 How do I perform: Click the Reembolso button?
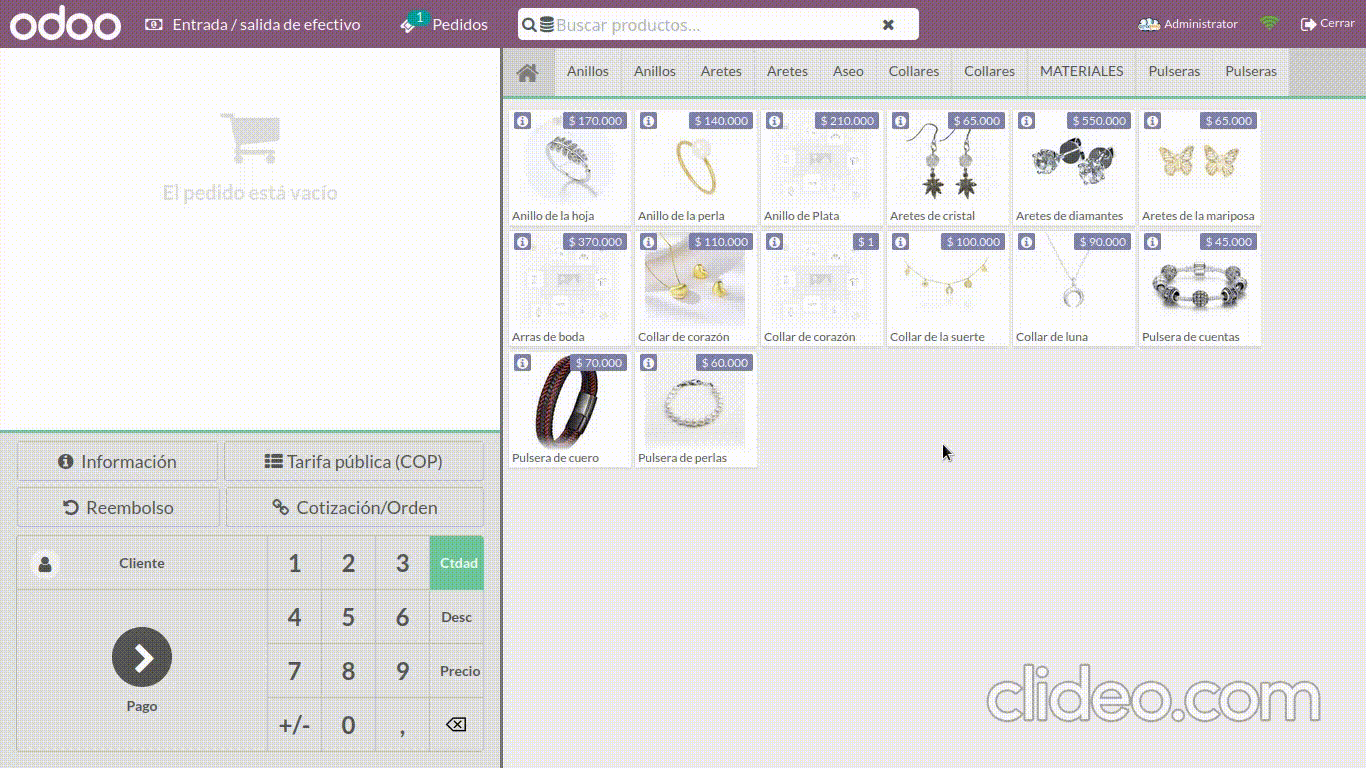(118, 508)
